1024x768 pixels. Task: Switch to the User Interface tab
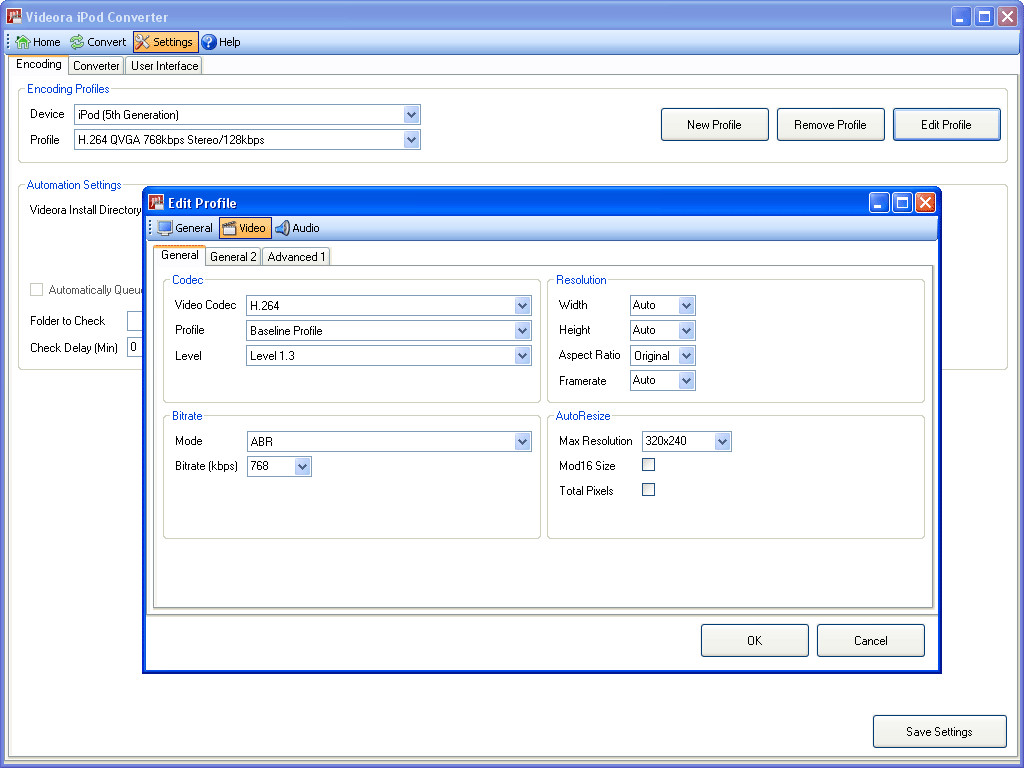click(x=164, y=66)
